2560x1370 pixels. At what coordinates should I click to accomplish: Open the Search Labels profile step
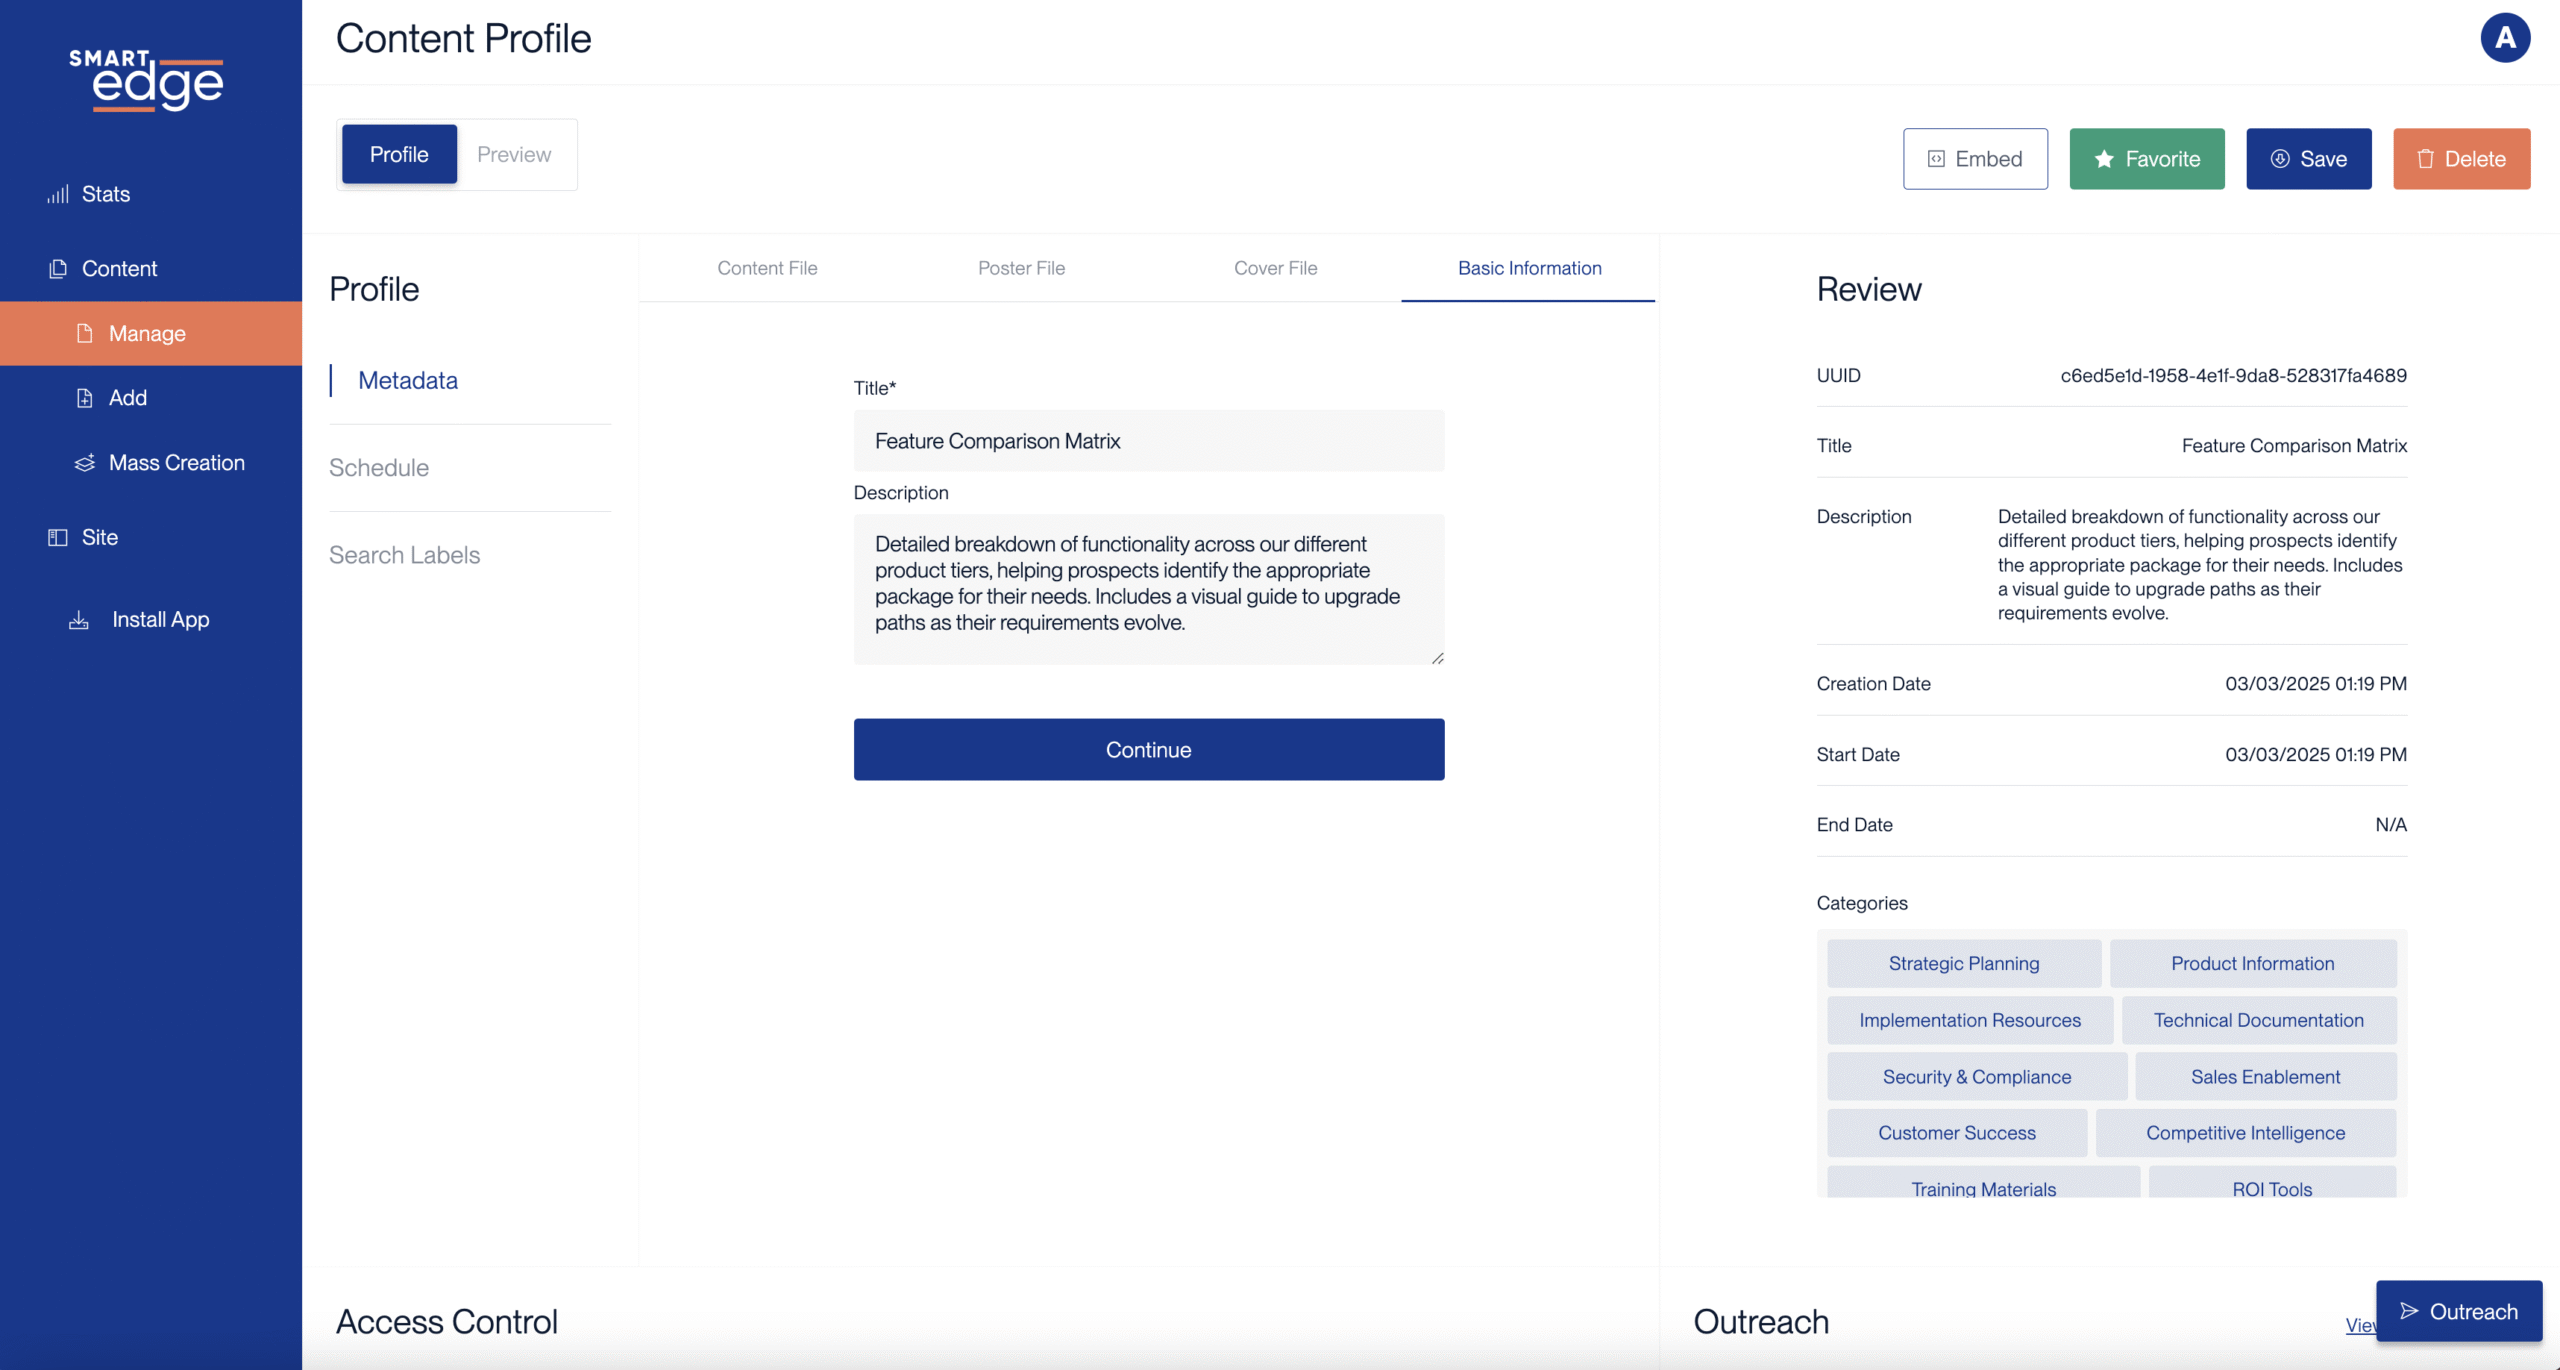[x=405, y=555]
